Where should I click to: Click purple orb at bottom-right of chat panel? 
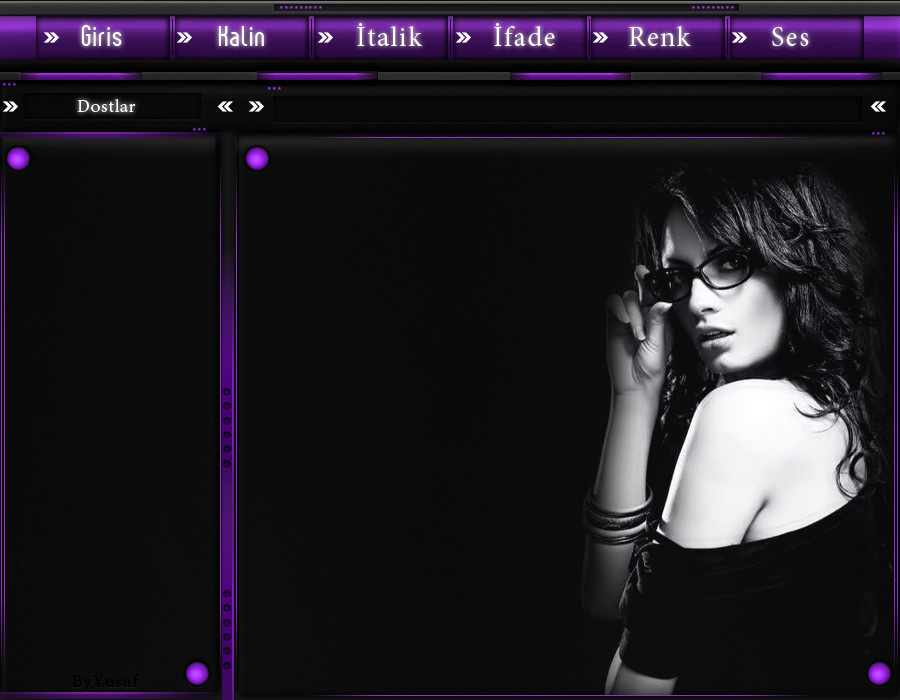[x=879, y=673]
